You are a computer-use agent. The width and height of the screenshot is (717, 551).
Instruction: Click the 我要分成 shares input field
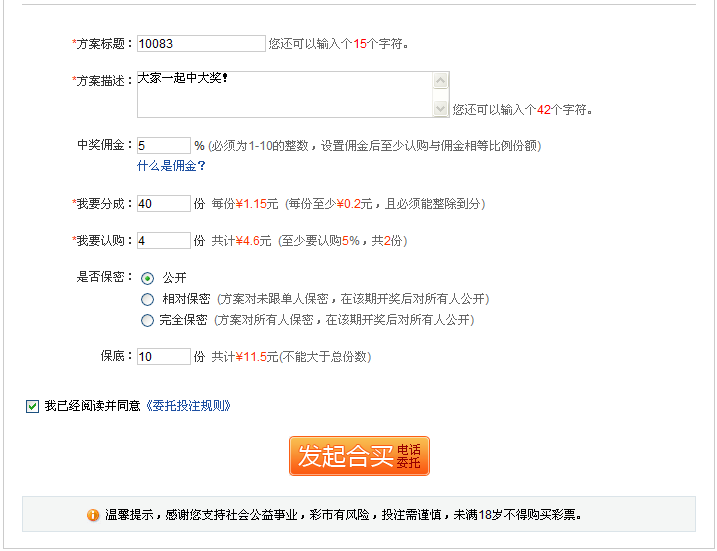[163, 204]
